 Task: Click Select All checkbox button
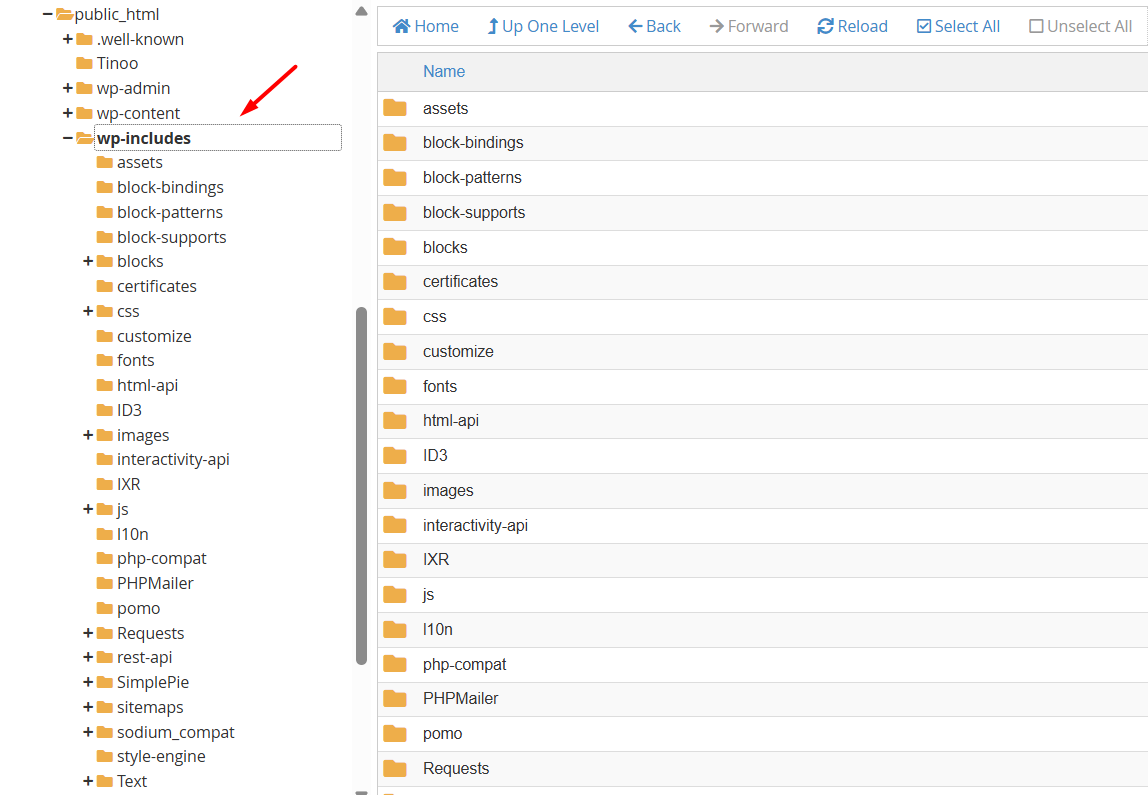click(x=958, y=27)
